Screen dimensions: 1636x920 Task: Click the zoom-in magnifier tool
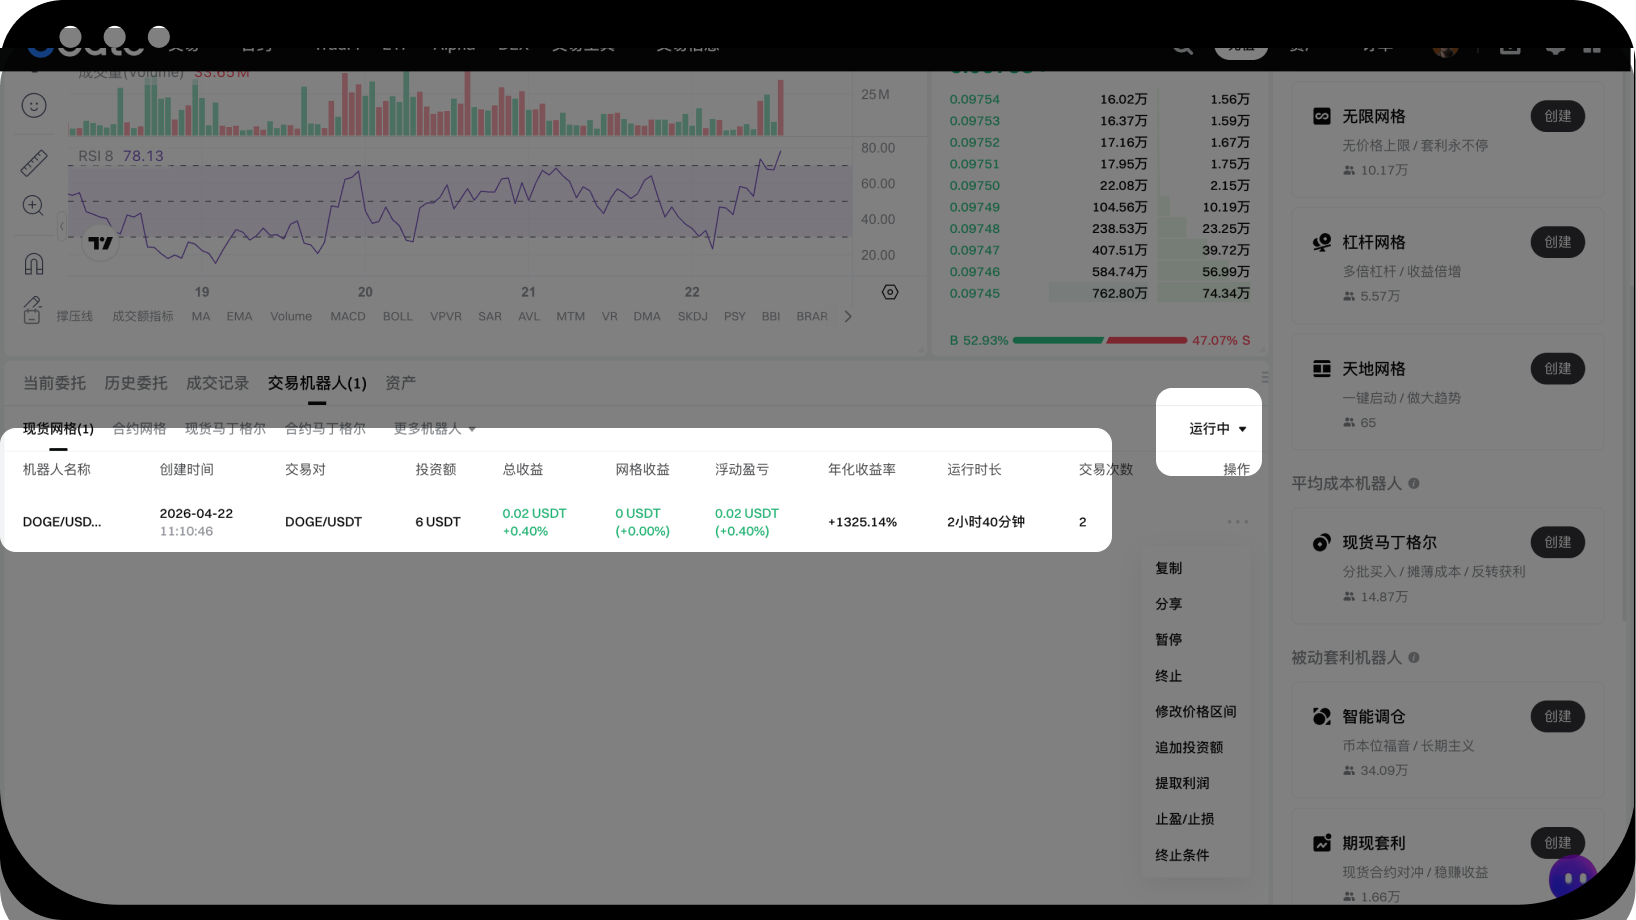pos(33,206)
